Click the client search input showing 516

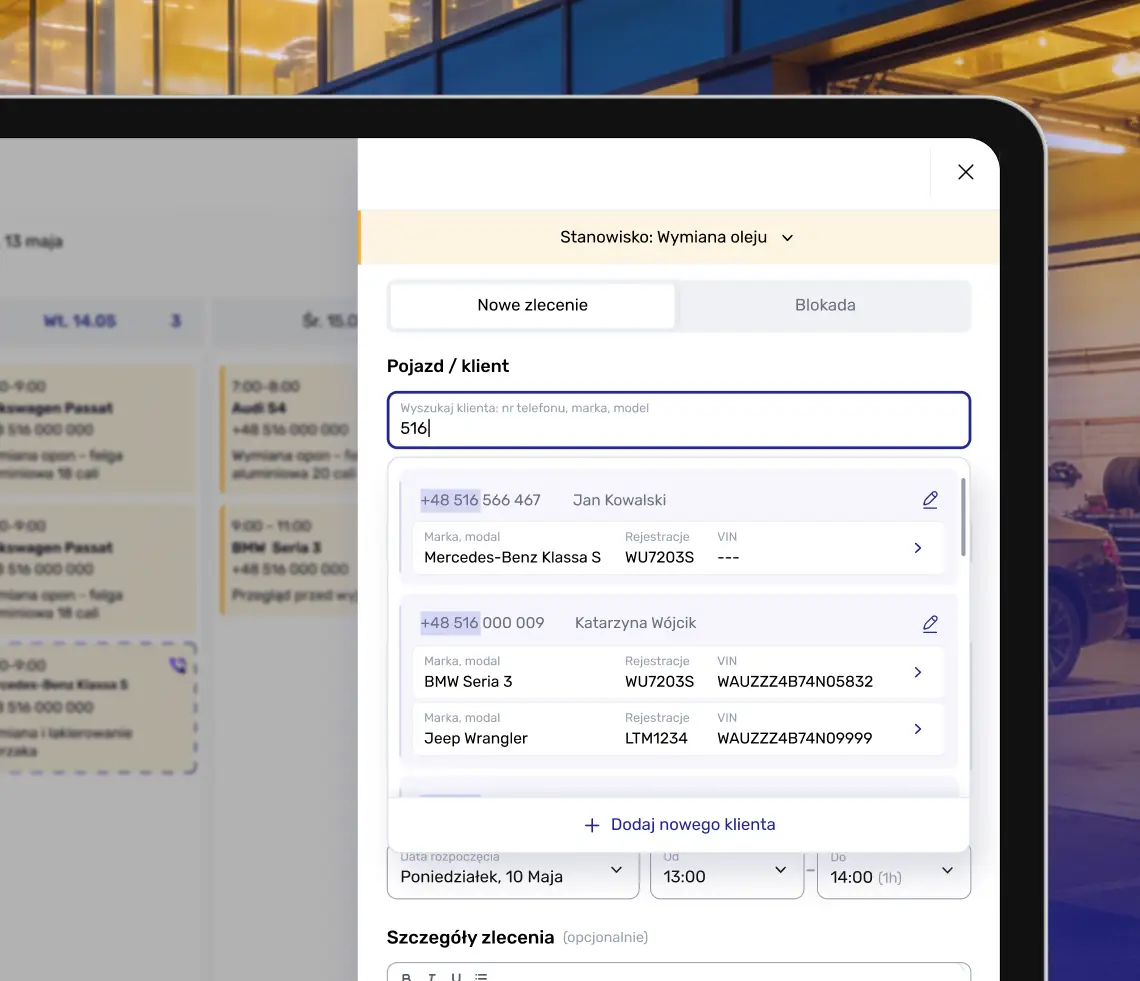click(679, 420)
